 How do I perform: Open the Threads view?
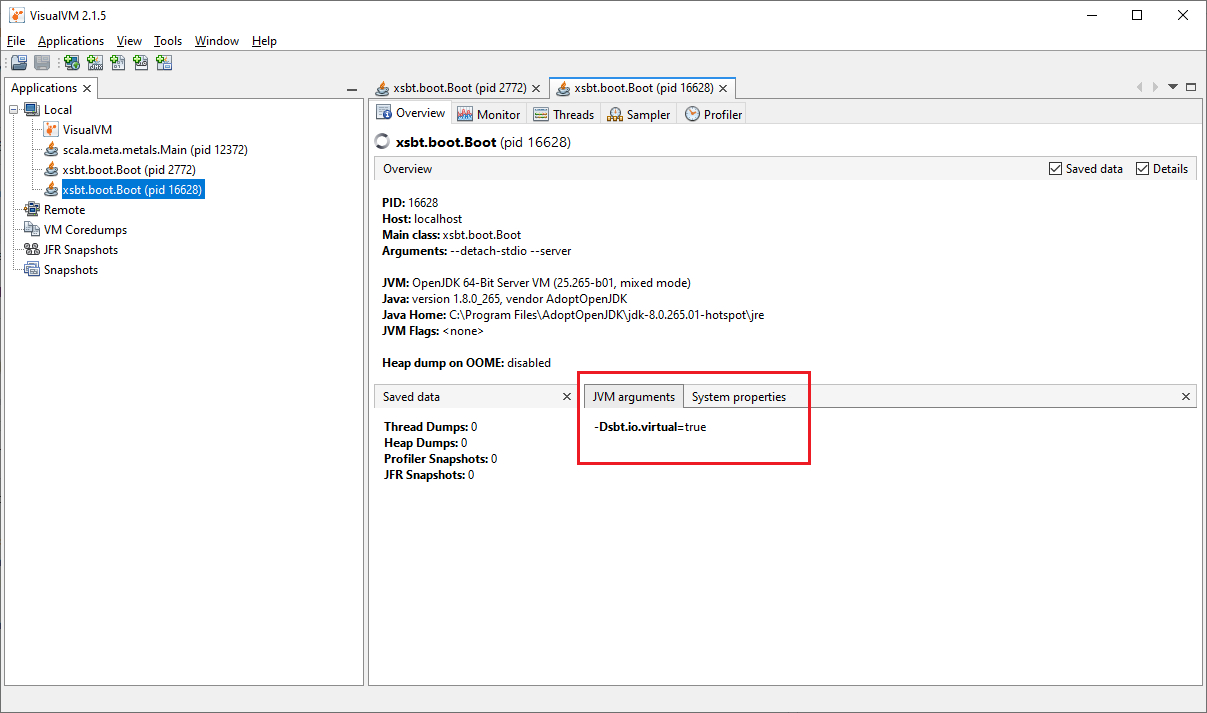[x=564, y=113]
